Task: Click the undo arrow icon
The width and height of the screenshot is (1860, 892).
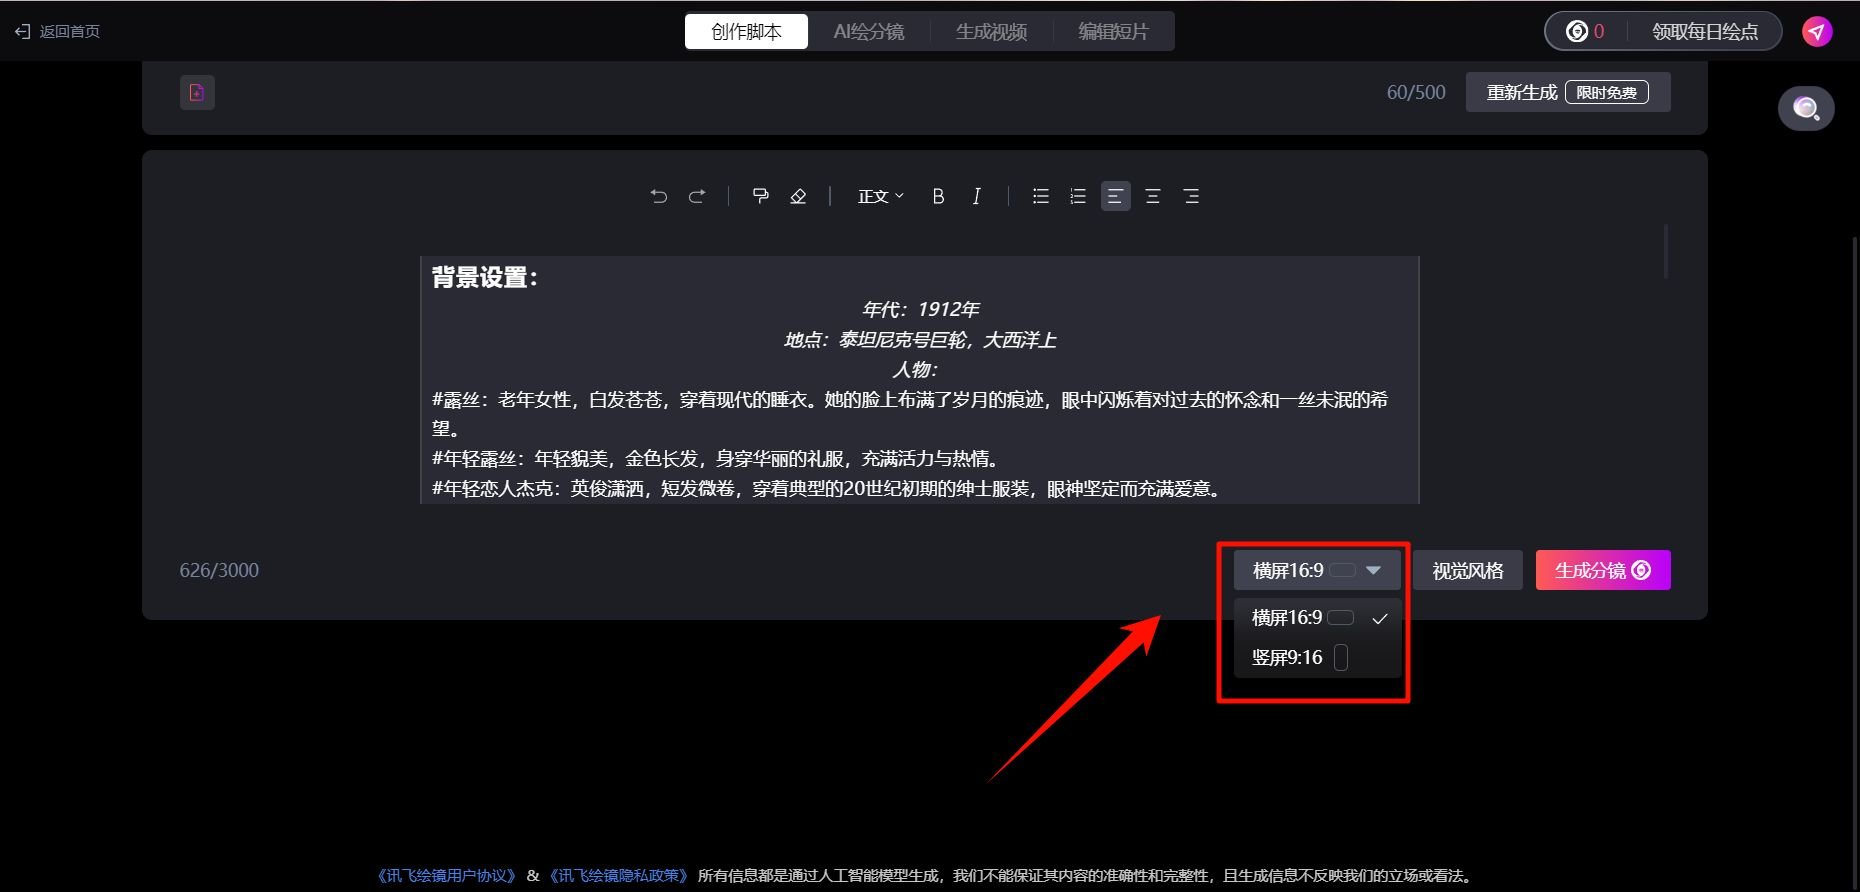Action: (658, 196)
